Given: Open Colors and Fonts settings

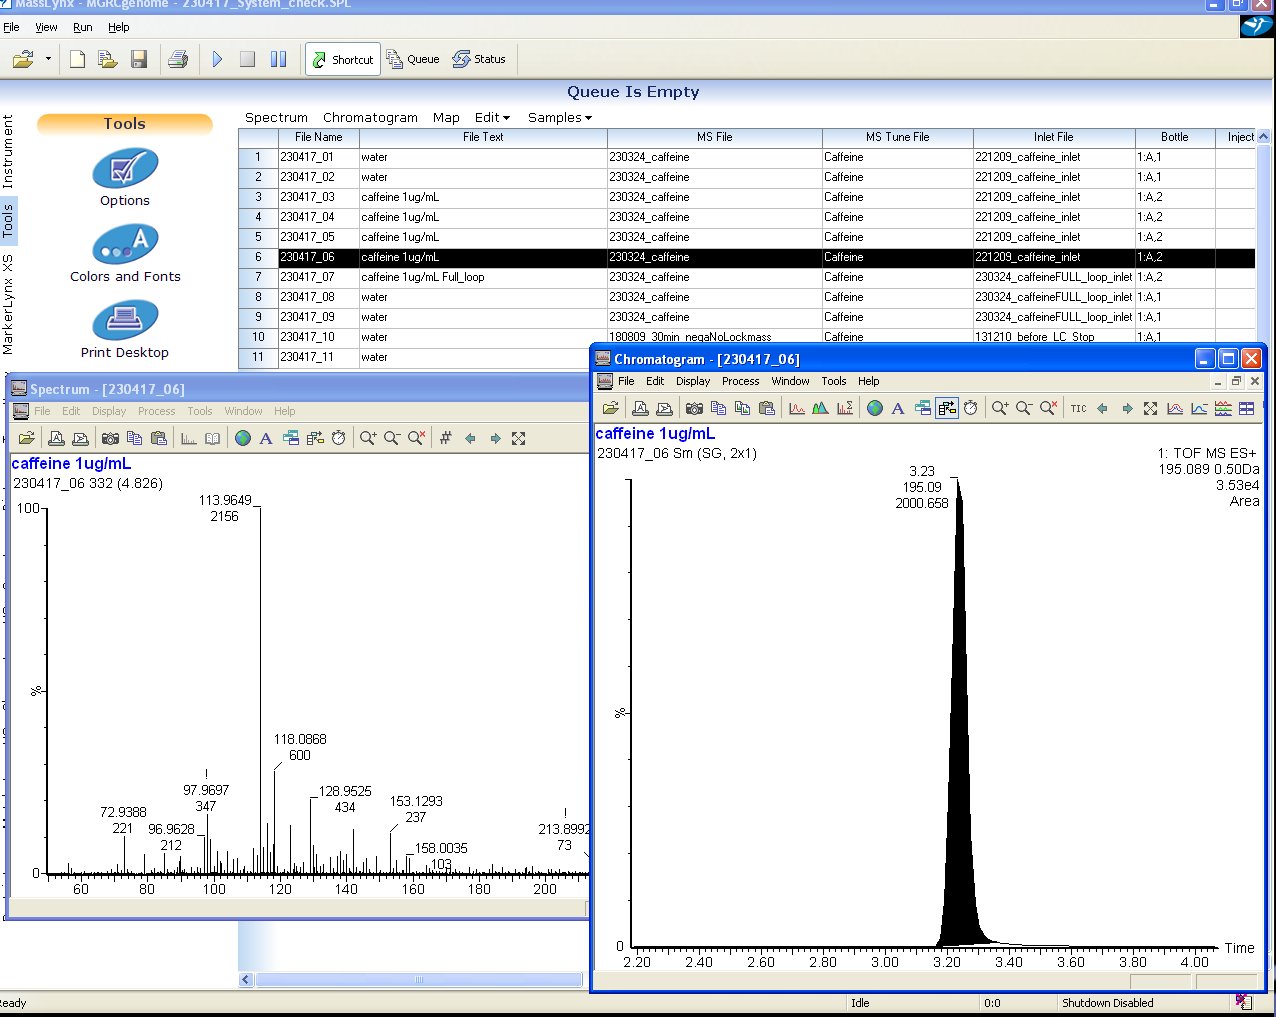Looking at the screenshot, I should click(125, 245).
